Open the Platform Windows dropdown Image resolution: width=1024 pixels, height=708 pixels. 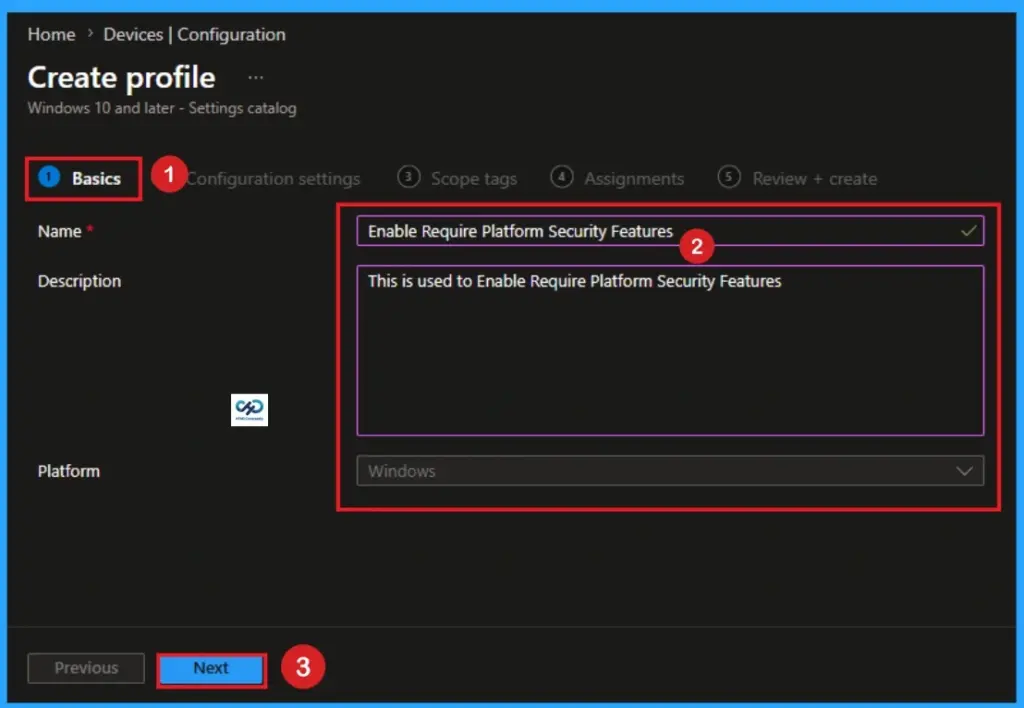pos(670,471)
